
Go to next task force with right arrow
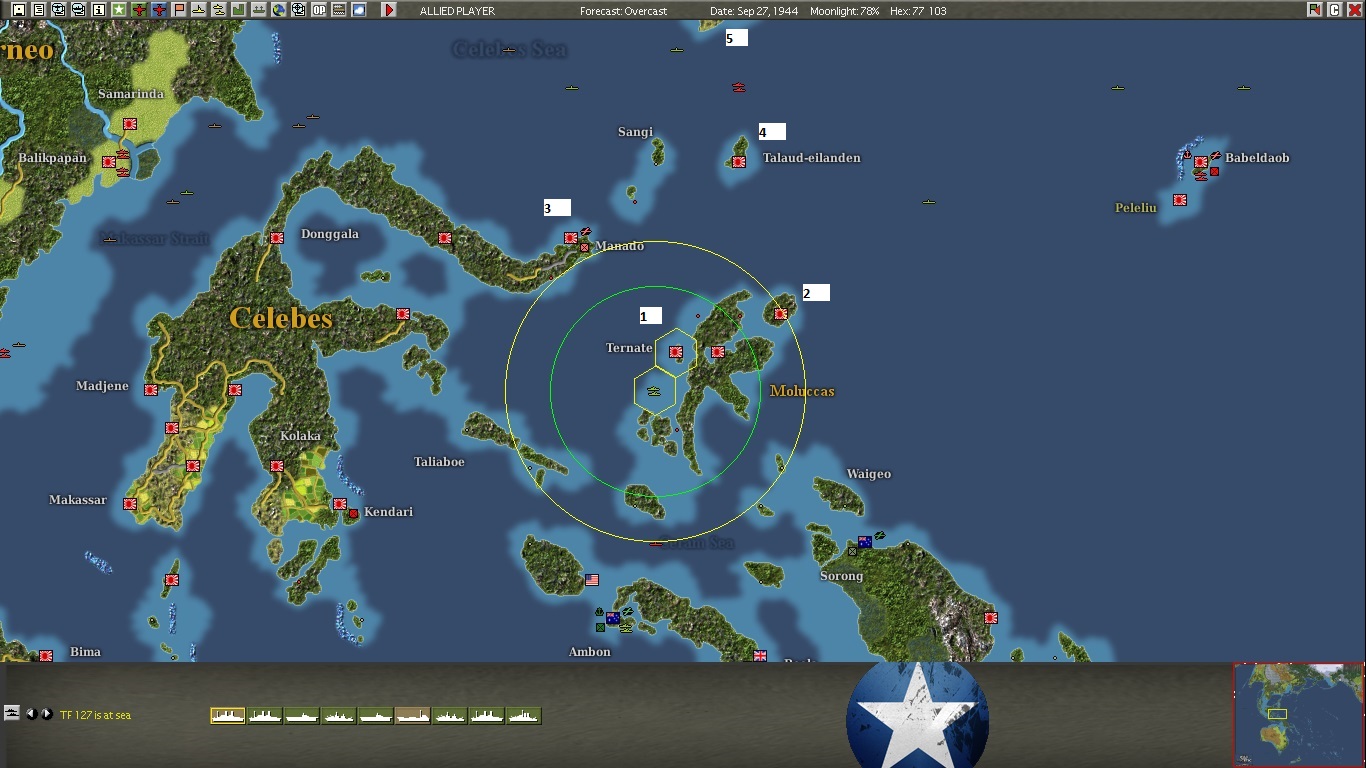[x=46, y=714]
